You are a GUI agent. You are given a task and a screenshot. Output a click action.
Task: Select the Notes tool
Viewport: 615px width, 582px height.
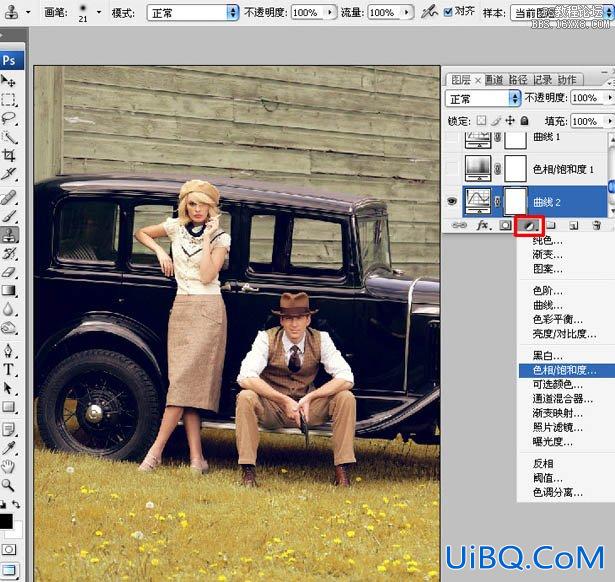click(8, 429)
